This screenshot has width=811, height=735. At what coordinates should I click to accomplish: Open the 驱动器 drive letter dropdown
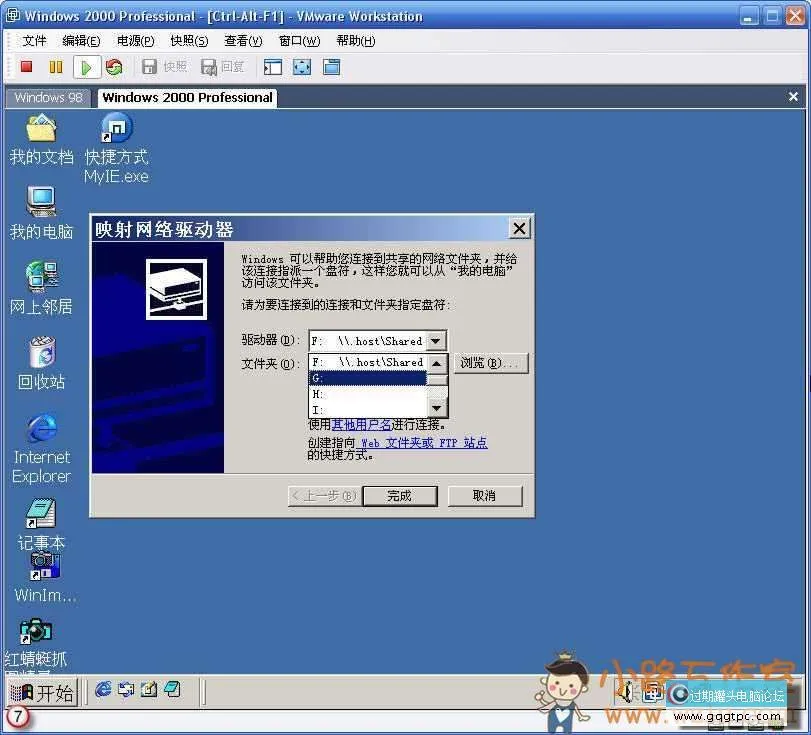pos(435,340)
